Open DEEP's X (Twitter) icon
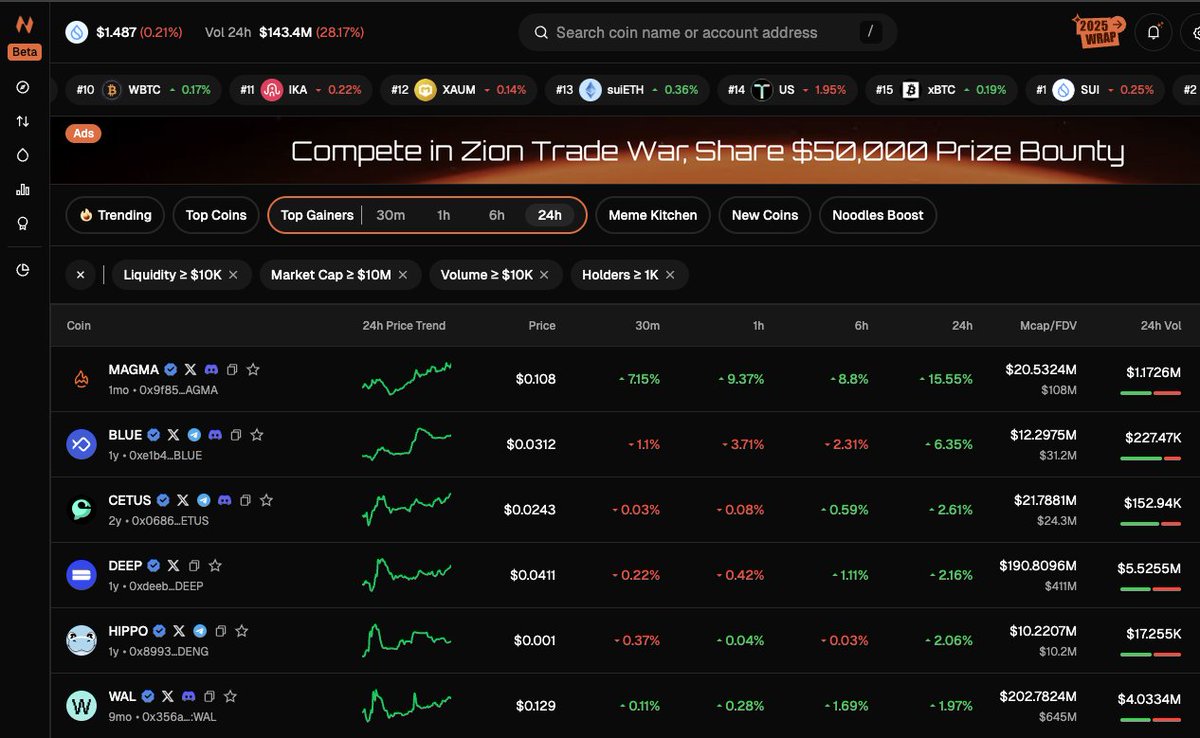The width and height of the screenshot is (1200, 738). point(173,566)
